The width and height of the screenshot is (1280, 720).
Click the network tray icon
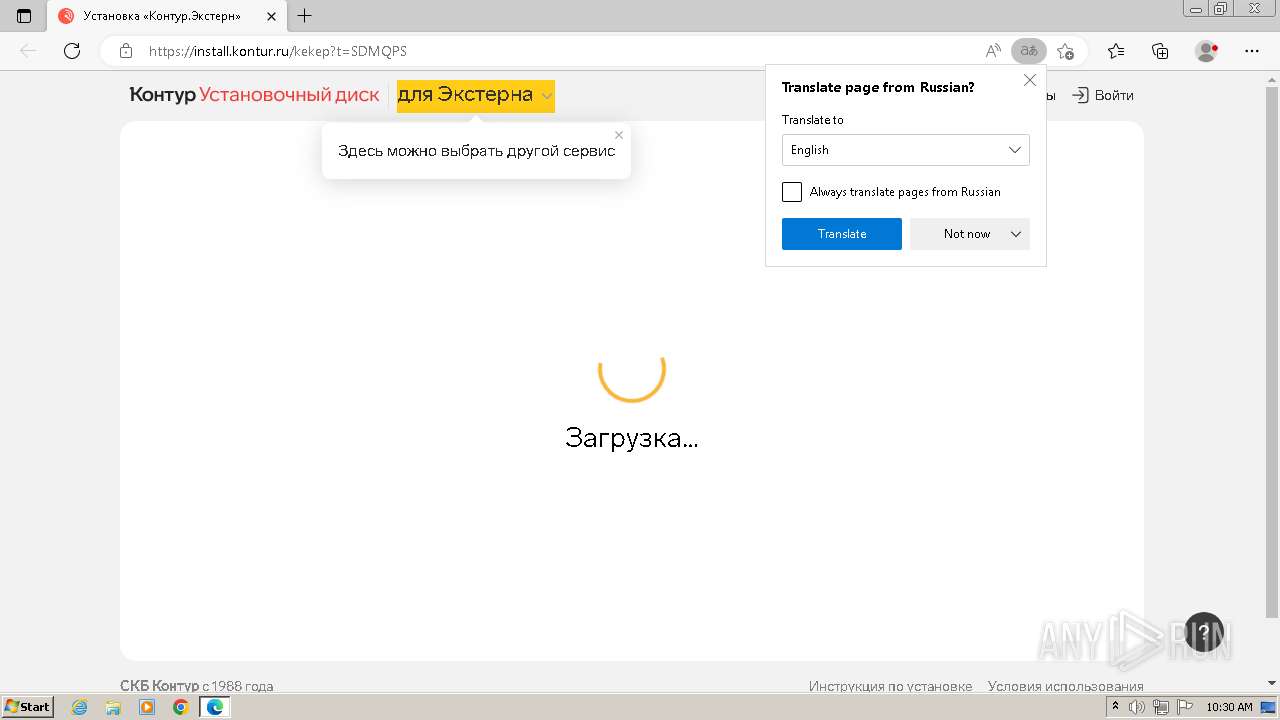click(x=1161, y=707)
